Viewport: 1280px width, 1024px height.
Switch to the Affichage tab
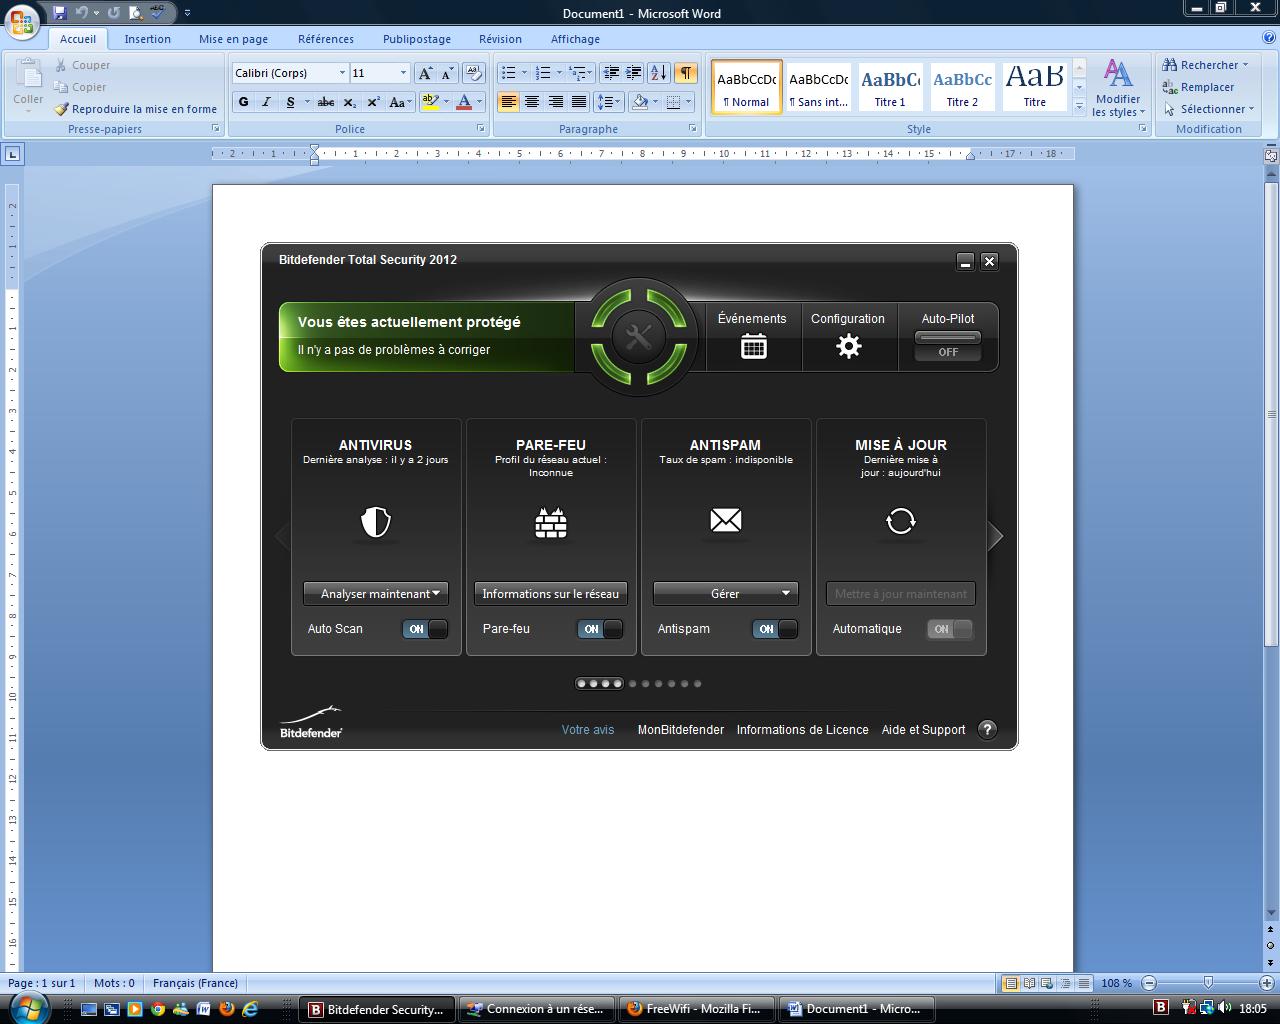[x=575, y=39]
